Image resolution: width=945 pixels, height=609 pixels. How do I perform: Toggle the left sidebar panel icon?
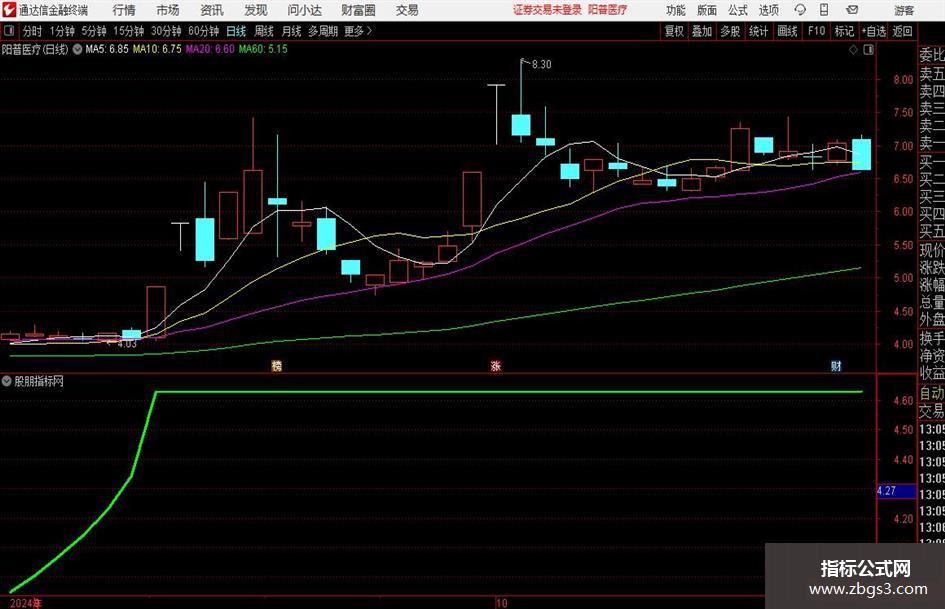(9, 31)
